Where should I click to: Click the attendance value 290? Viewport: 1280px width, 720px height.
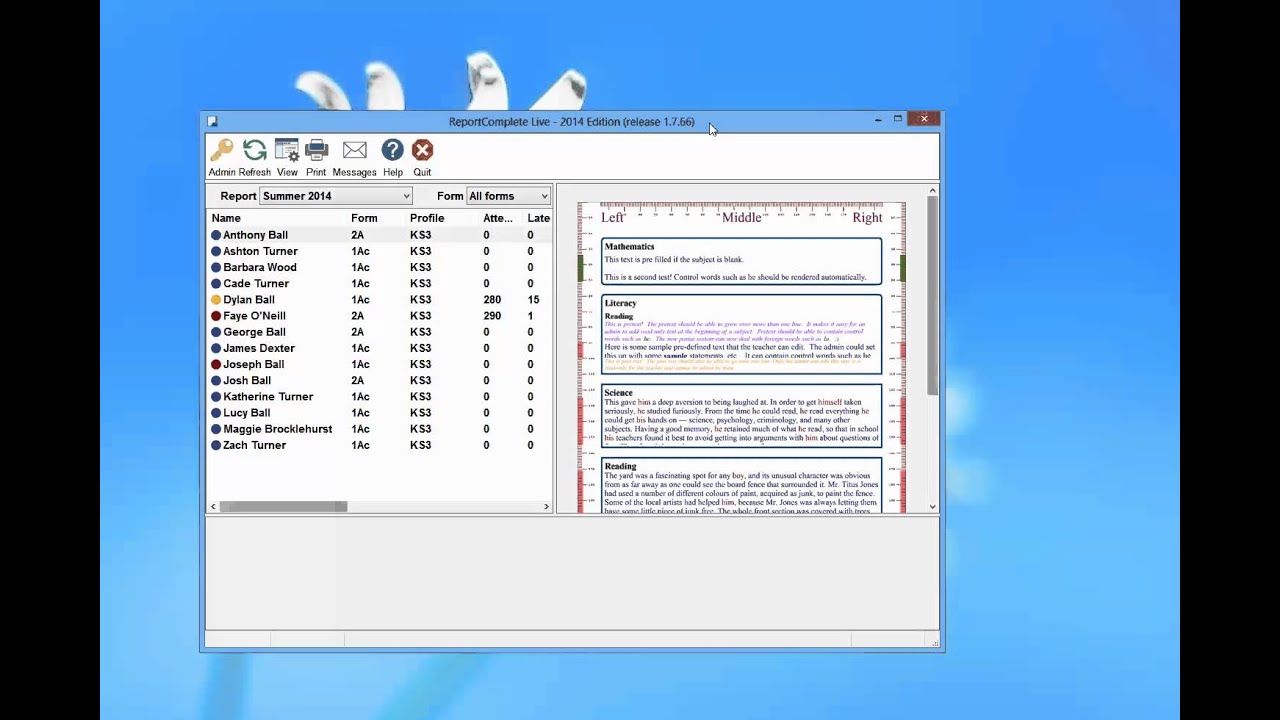tap(492, 316)
